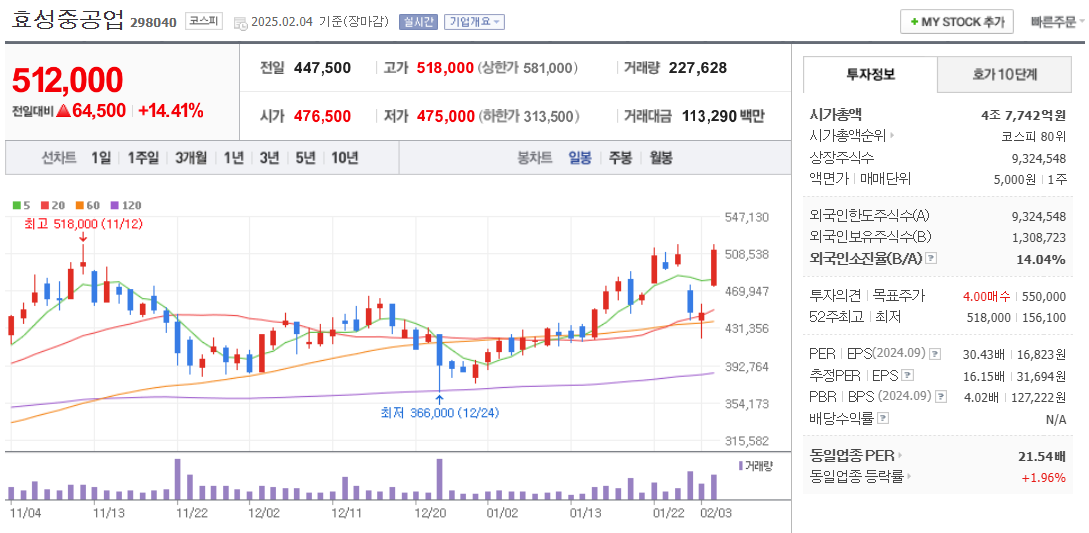Click the 상한가 581,000 text
The width and height of the screenshot is (1089, 533).
pos(528,67)
